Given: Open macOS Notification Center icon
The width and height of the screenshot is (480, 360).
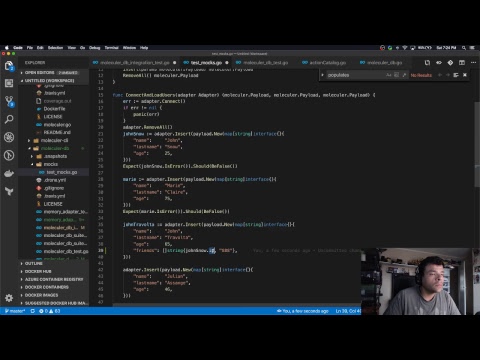Looking at the screenshot, I should [x=472, y=48].
